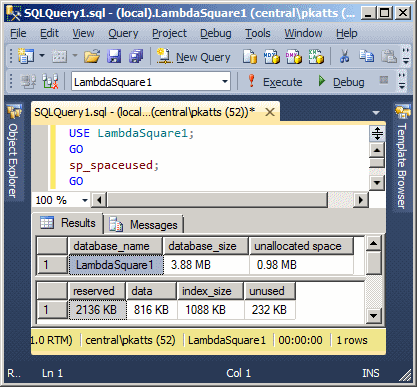Open the Edit menu
Screen dimensions: 417x387
pos(49,33)
